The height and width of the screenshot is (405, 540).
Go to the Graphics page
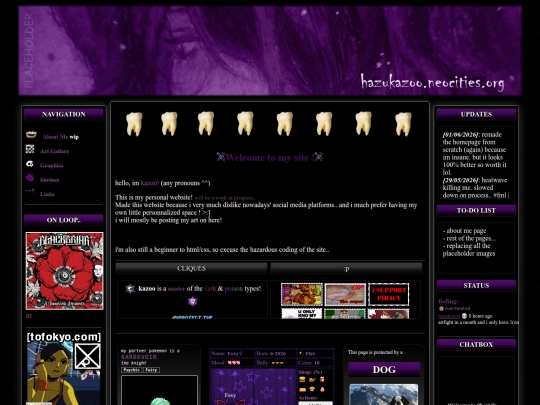click(51, 166)
